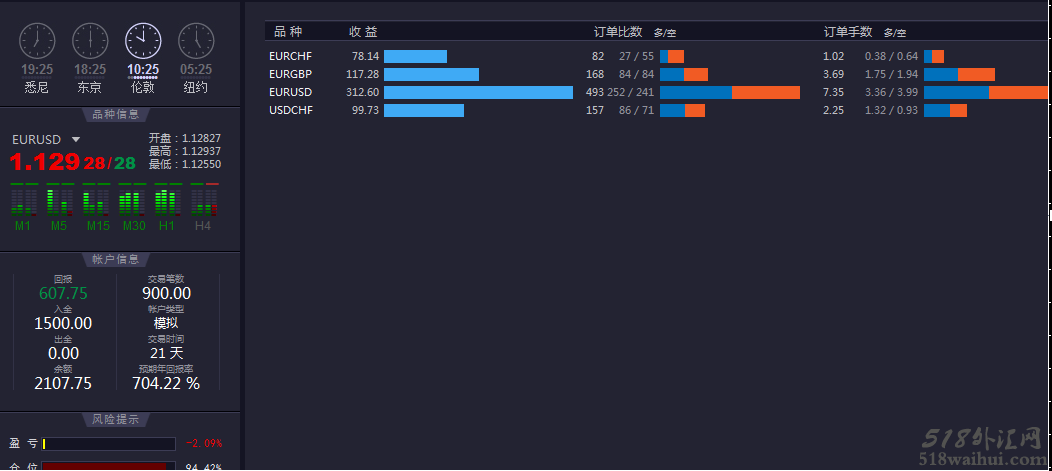Click the Tokyo clock icon
Screen dimensions: 1052x471
(90, 40)
